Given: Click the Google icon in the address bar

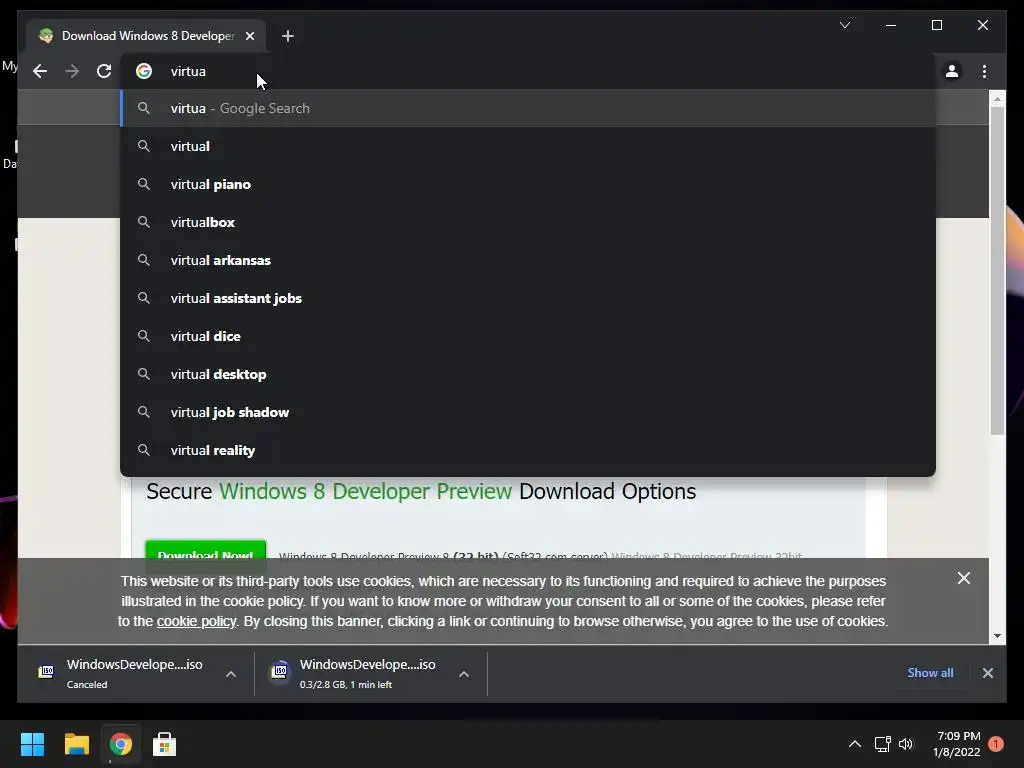Looking at the screenshot, I should pyautogui.click(x=144, y=71).
